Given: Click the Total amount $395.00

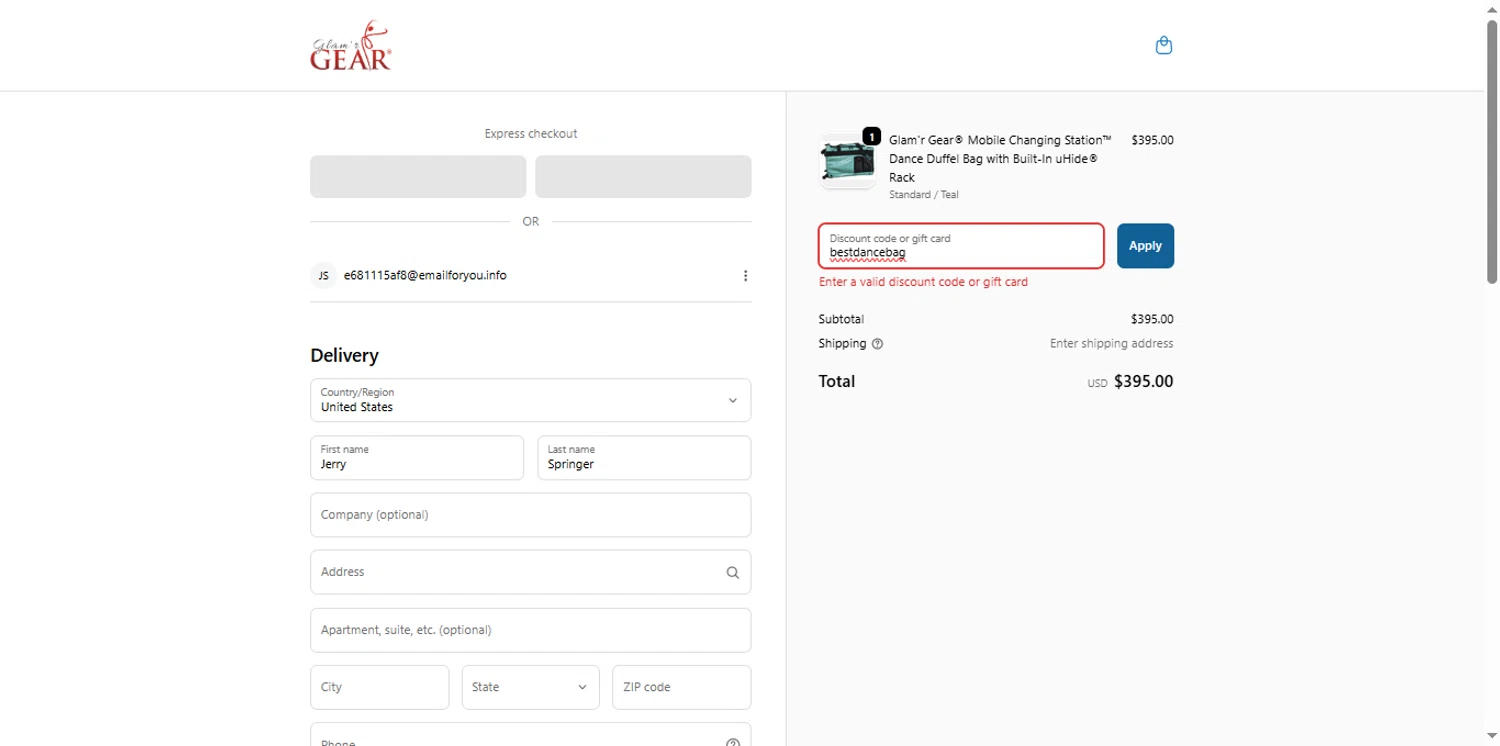Looking at the screenshot, I should 1143,382.
